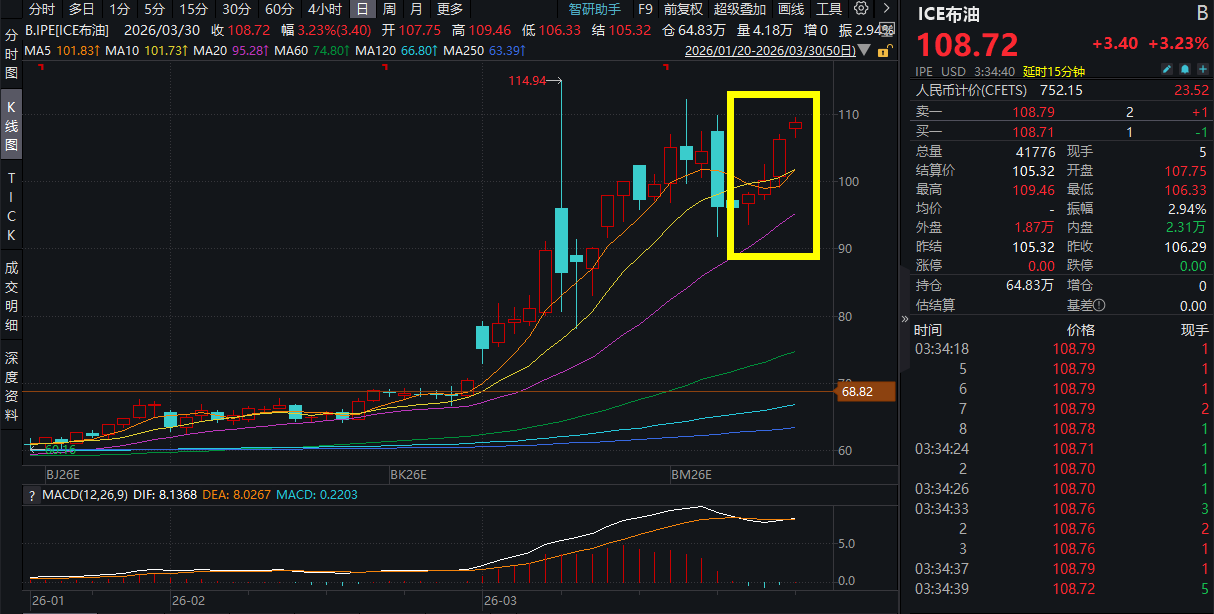Open the 成交明细 sidebar tab
Screen dimensions: 1214x614
(12, 297)
